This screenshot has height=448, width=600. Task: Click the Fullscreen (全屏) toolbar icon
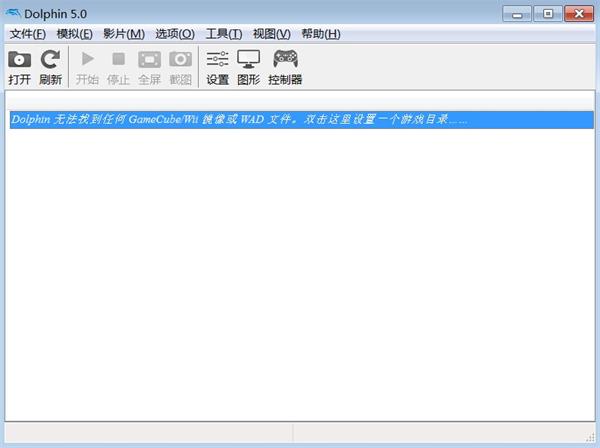[149, 59]
